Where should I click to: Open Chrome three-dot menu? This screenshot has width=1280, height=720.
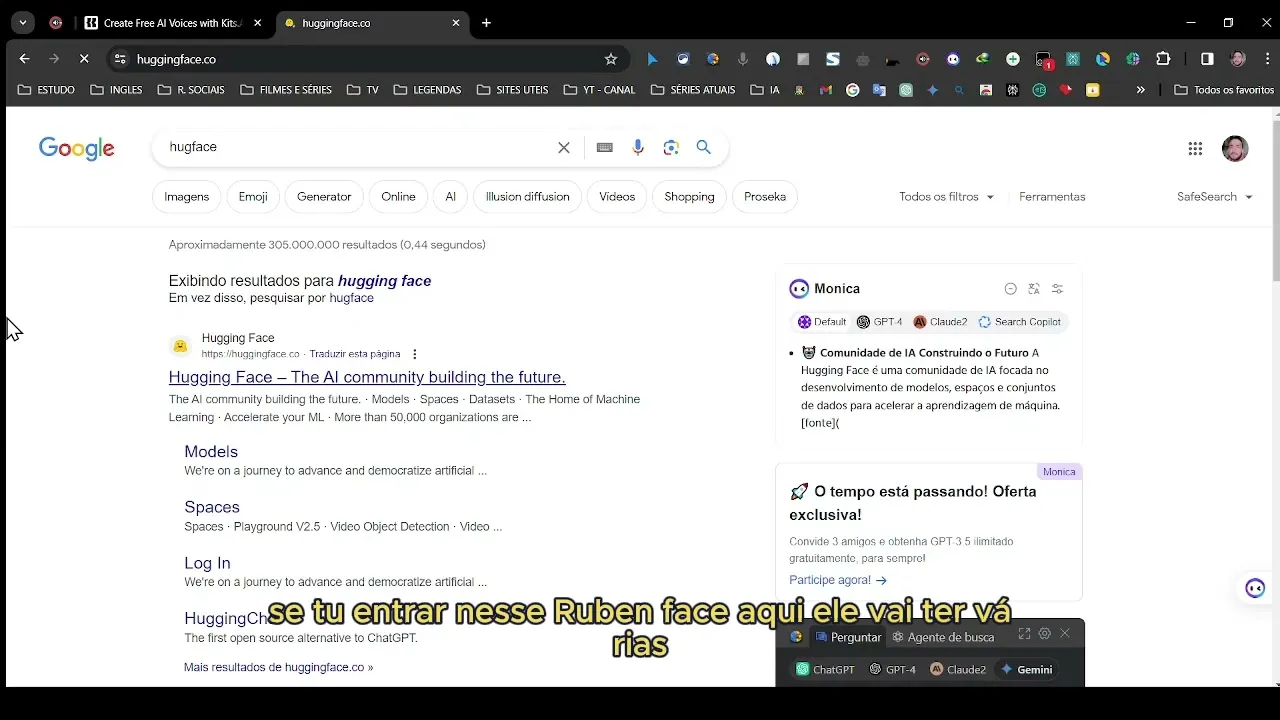1267,59
